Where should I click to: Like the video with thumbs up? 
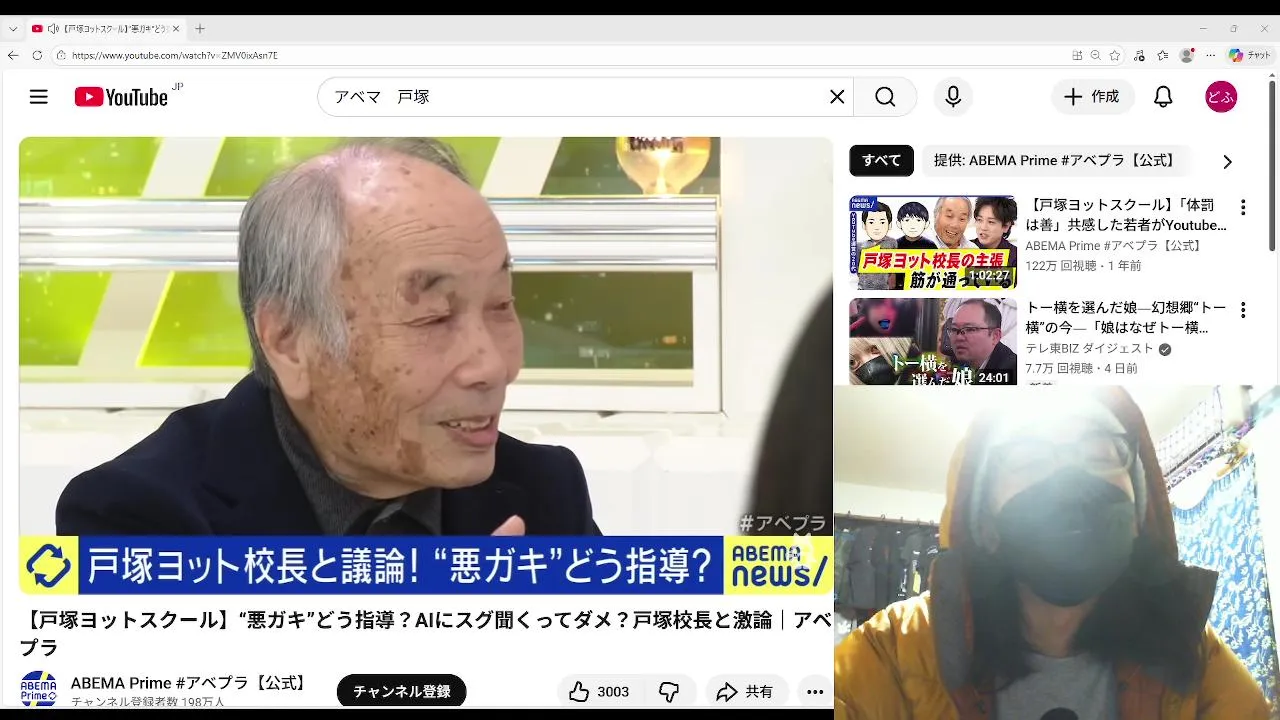click(x=598, y=691)
